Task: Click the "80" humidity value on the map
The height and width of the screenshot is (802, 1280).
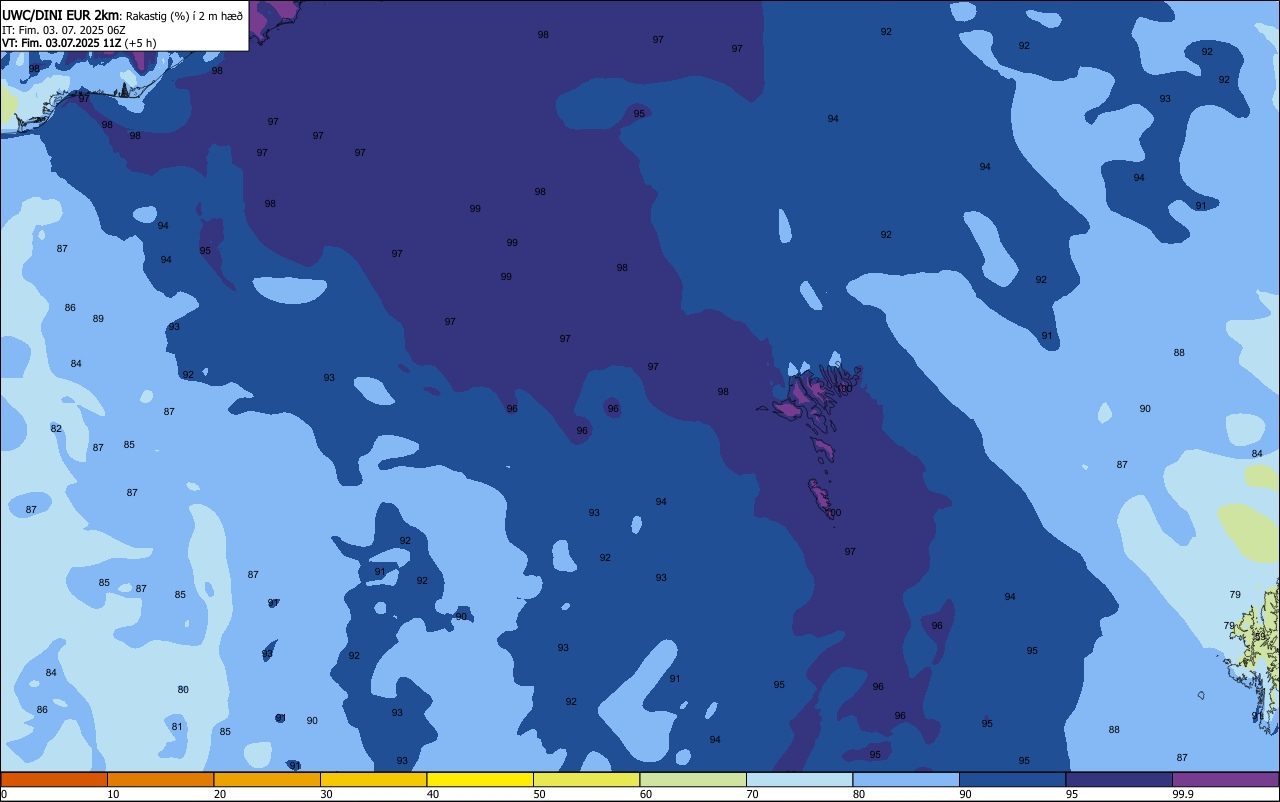Action: click(x=183, y=690)
